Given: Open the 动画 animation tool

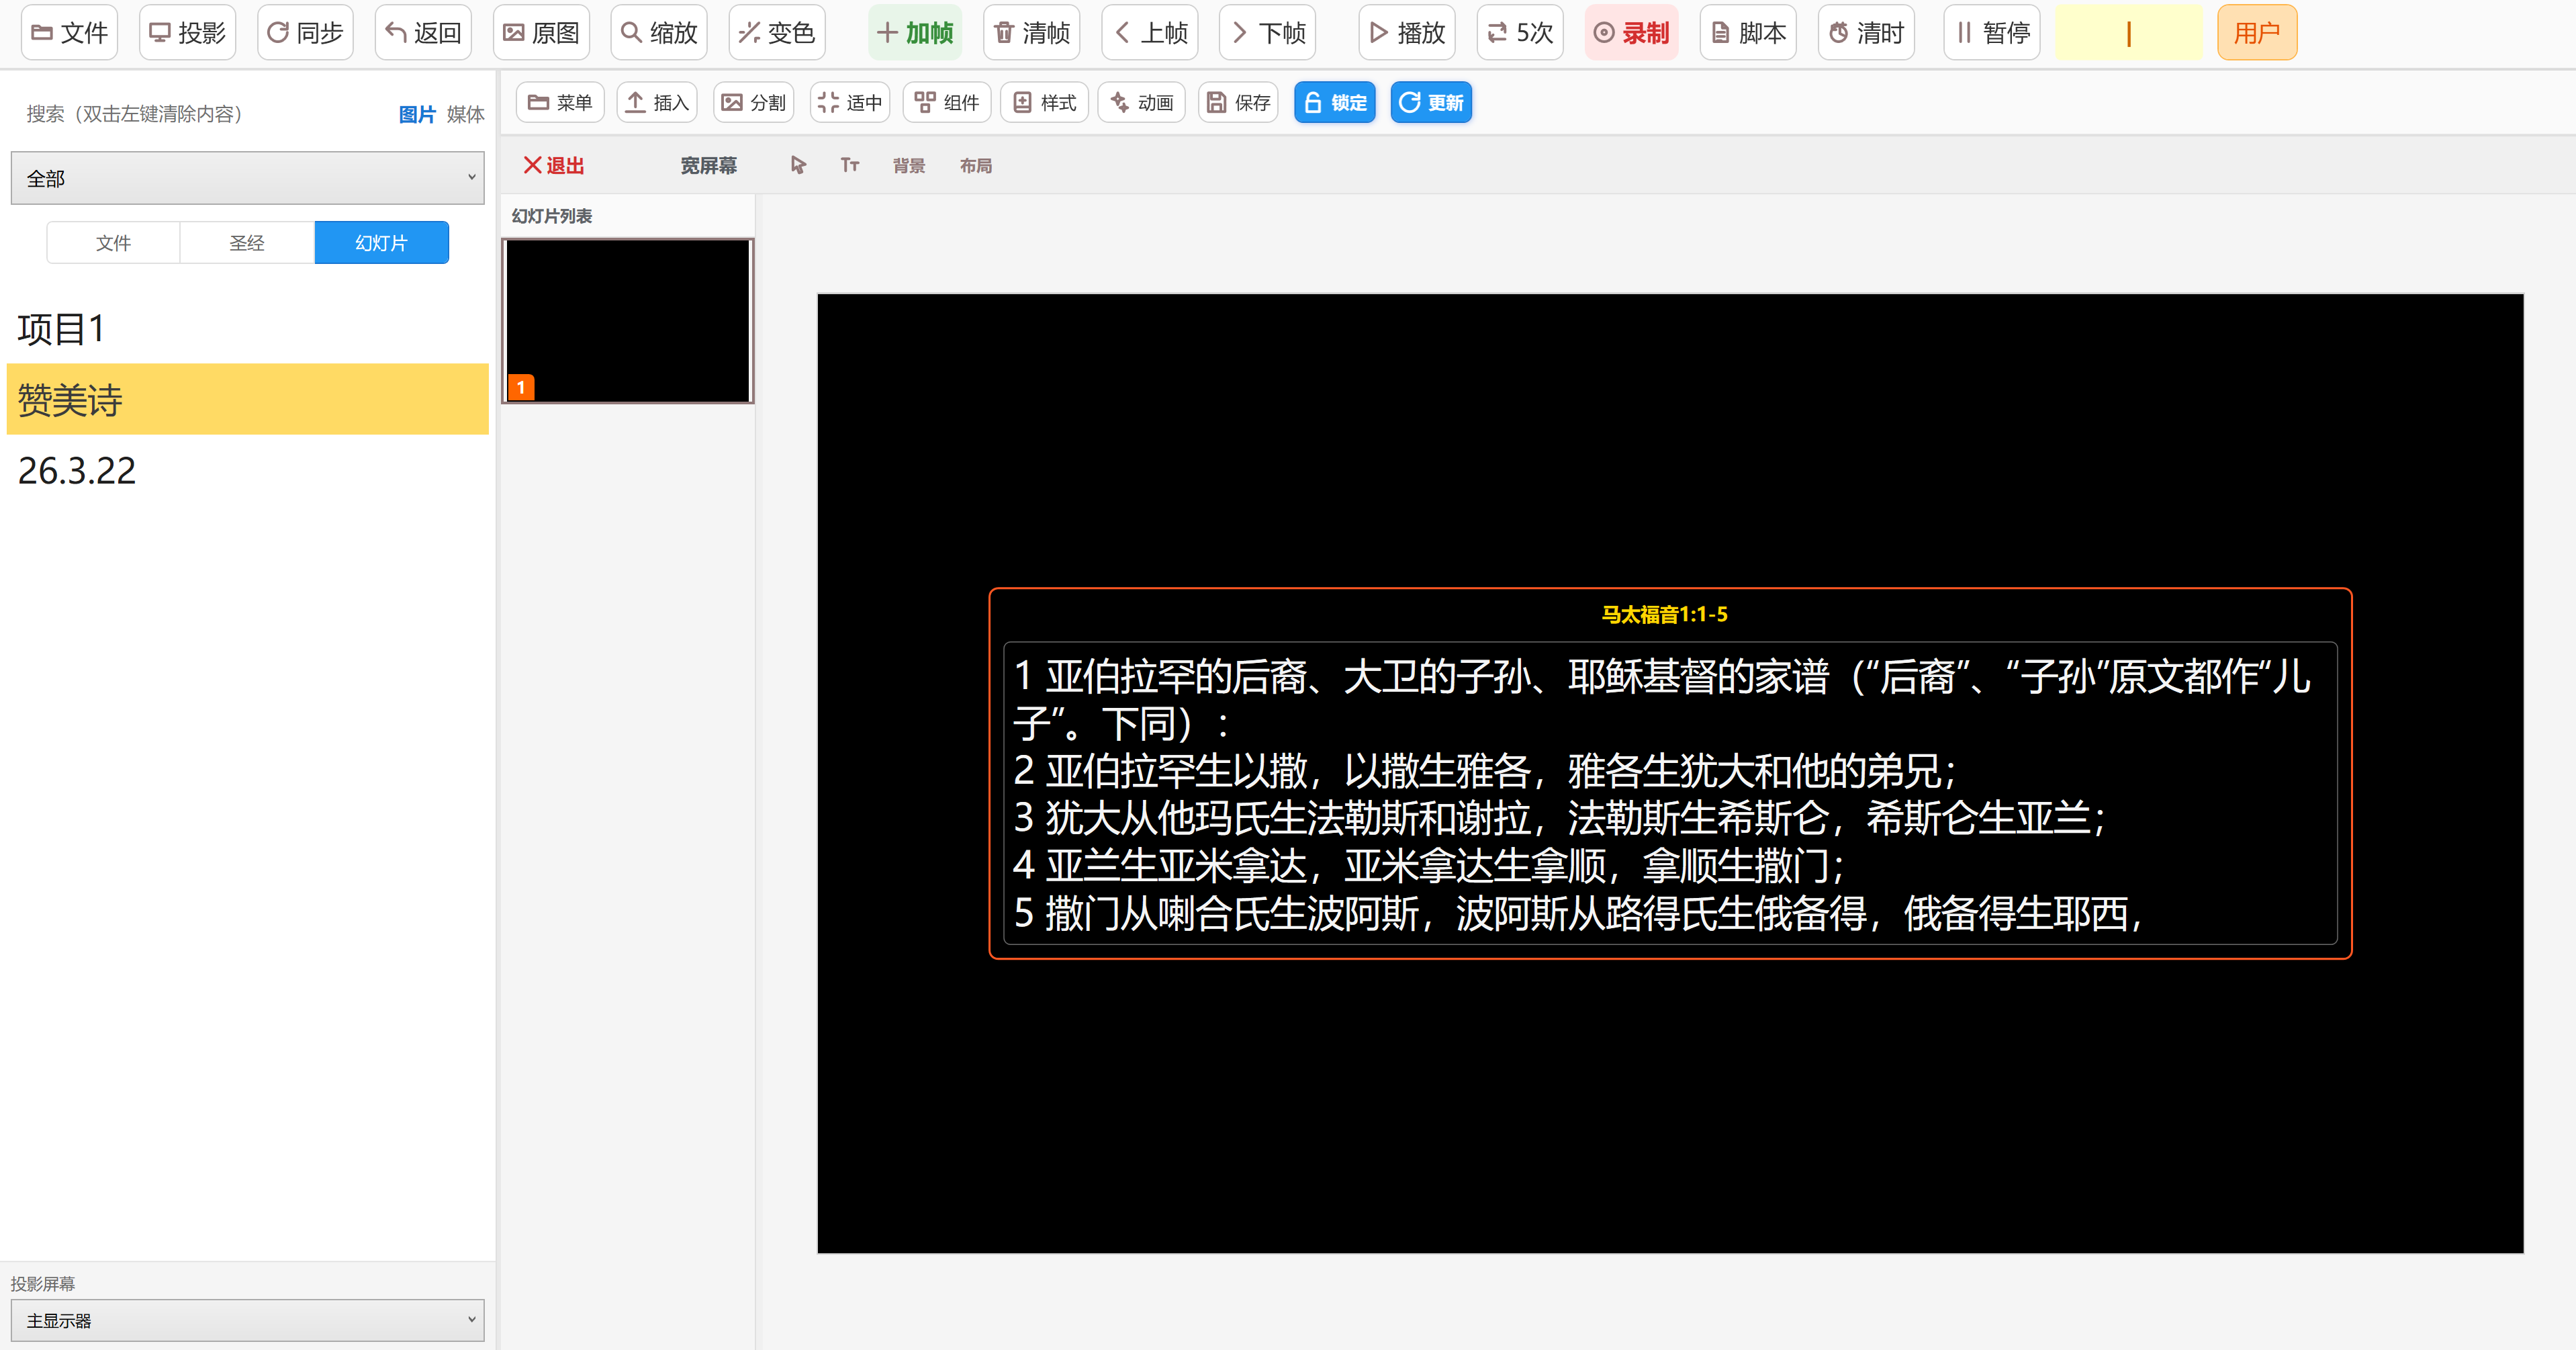Looking at the screenshot, I should tap(1140, 102).
